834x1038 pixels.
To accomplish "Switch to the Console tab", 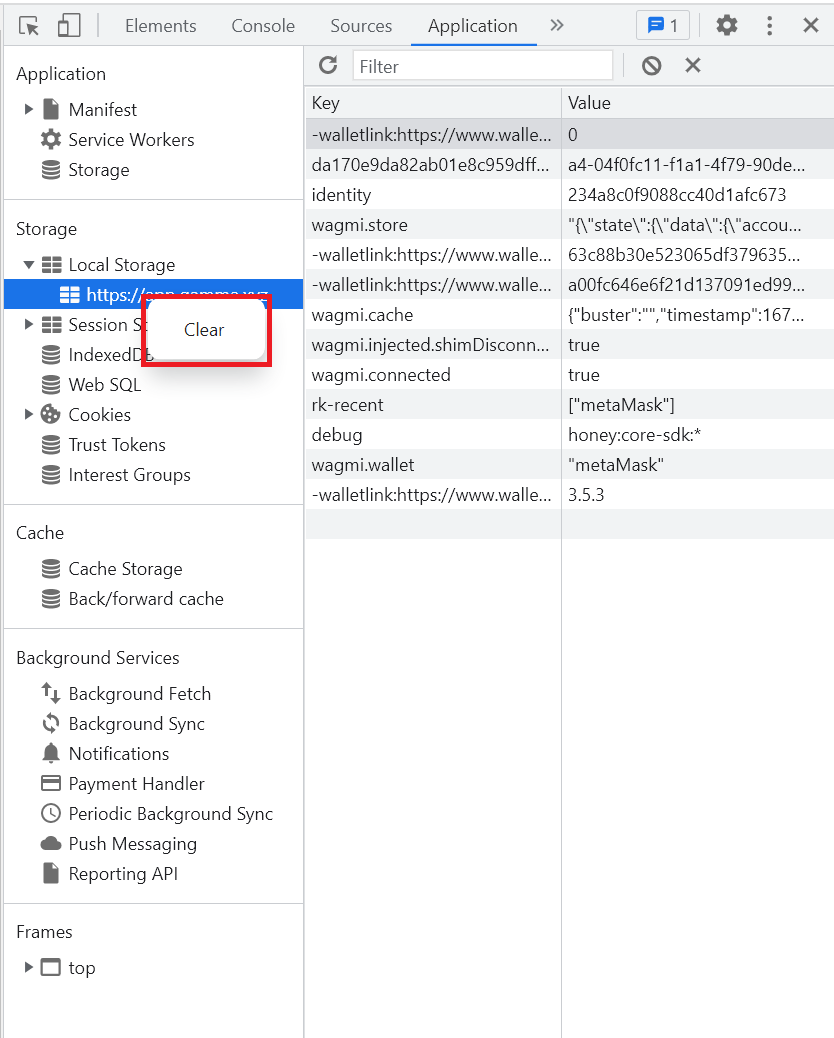I will coord(263,26).
